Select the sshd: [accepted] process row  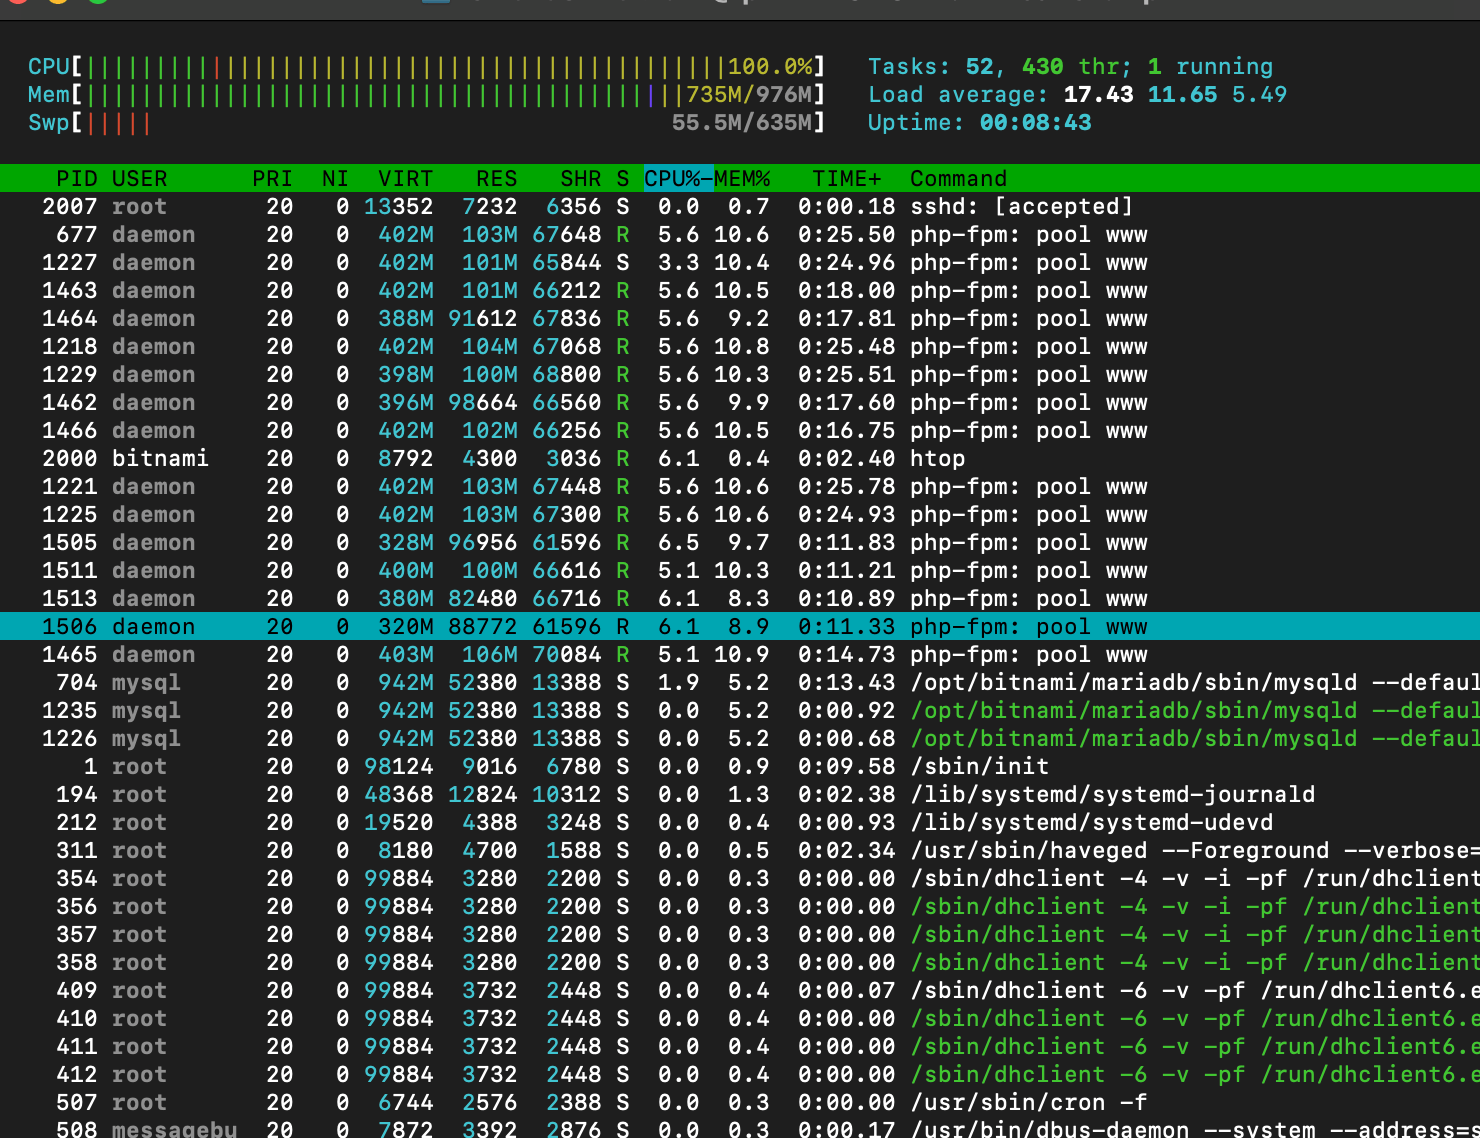point(740,206)
